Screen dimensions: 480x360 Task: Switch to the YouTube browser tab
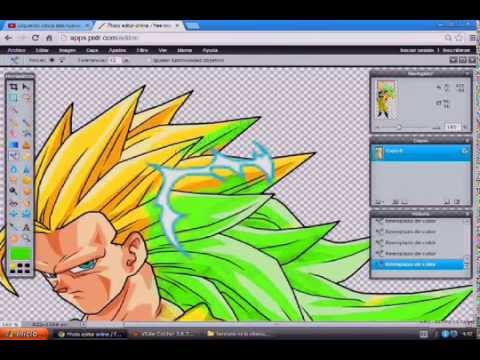(x=47, y=26)
